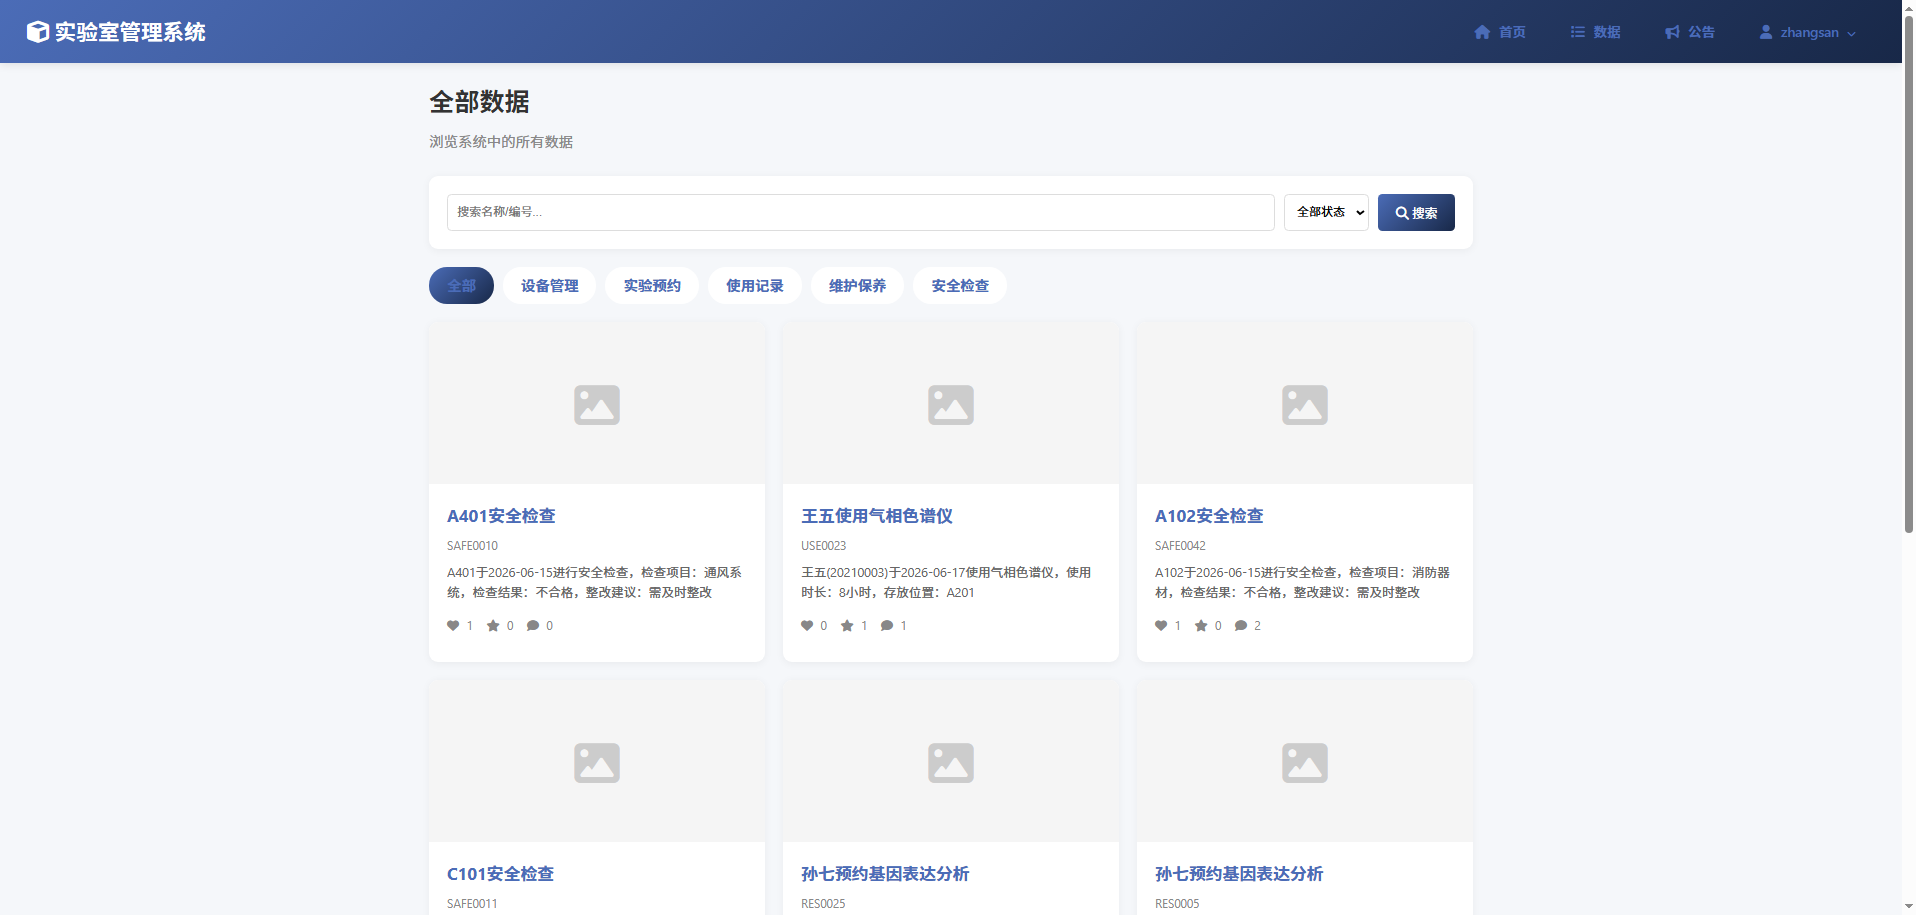Open the 使用记录 tab
This screenshot has width=1916, height=915.
(755, 286)
